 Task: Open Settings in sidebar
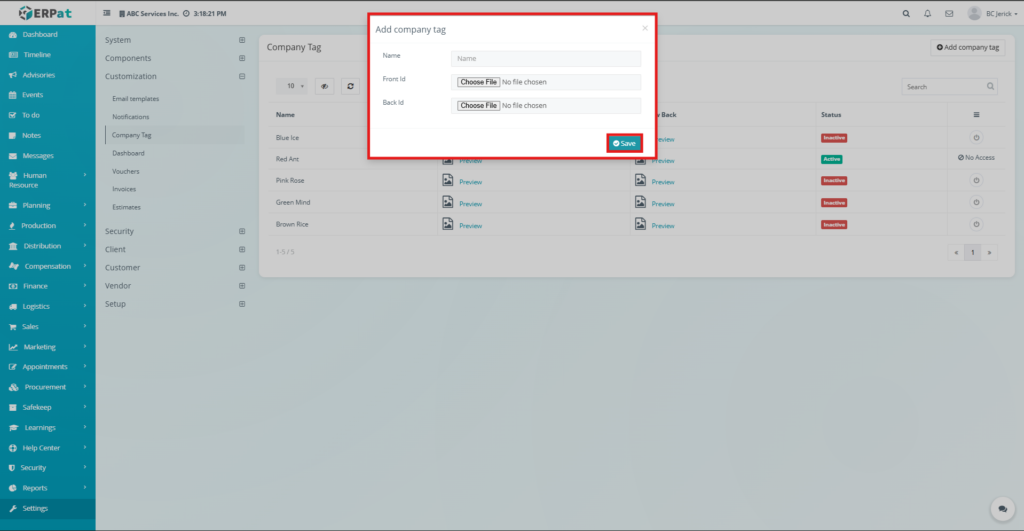tap(48, 508)
